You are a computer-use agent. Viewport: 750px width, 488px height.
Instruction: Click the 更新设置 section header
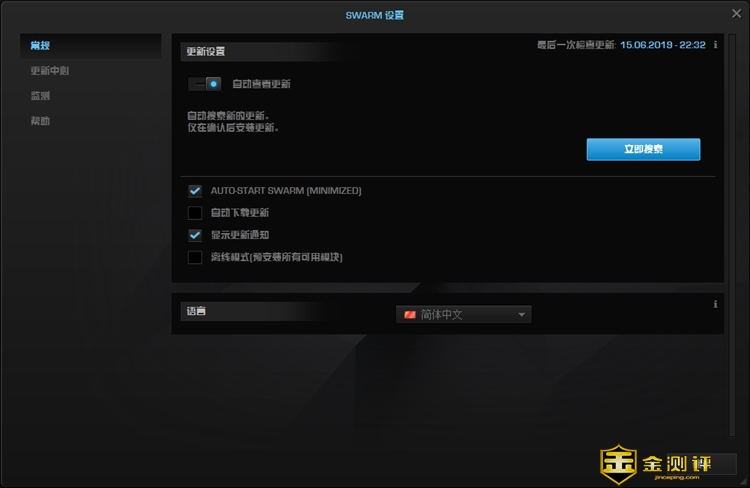(x=205, y=51)
